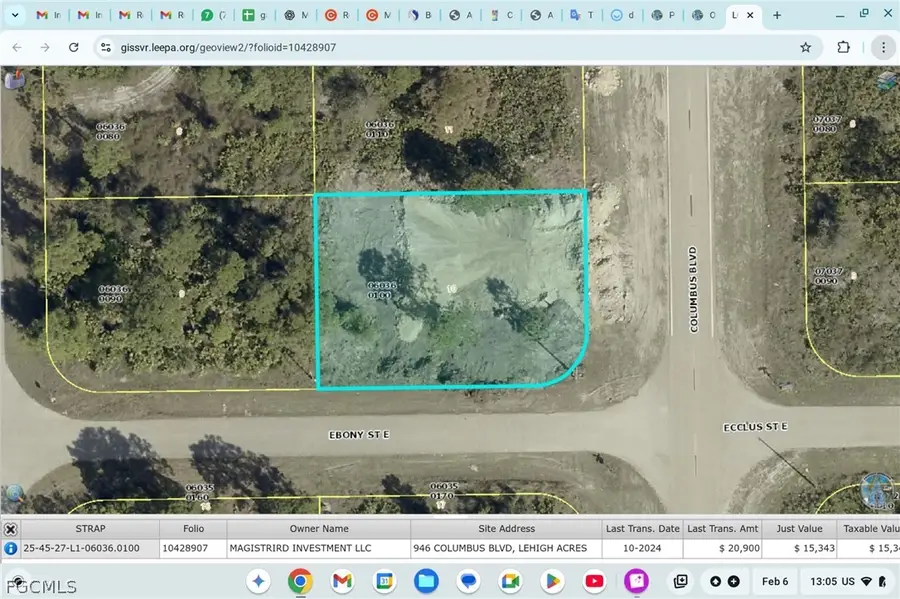Launch Gmail from the shelf
This screenshot has height=599, width=900.
342,581
